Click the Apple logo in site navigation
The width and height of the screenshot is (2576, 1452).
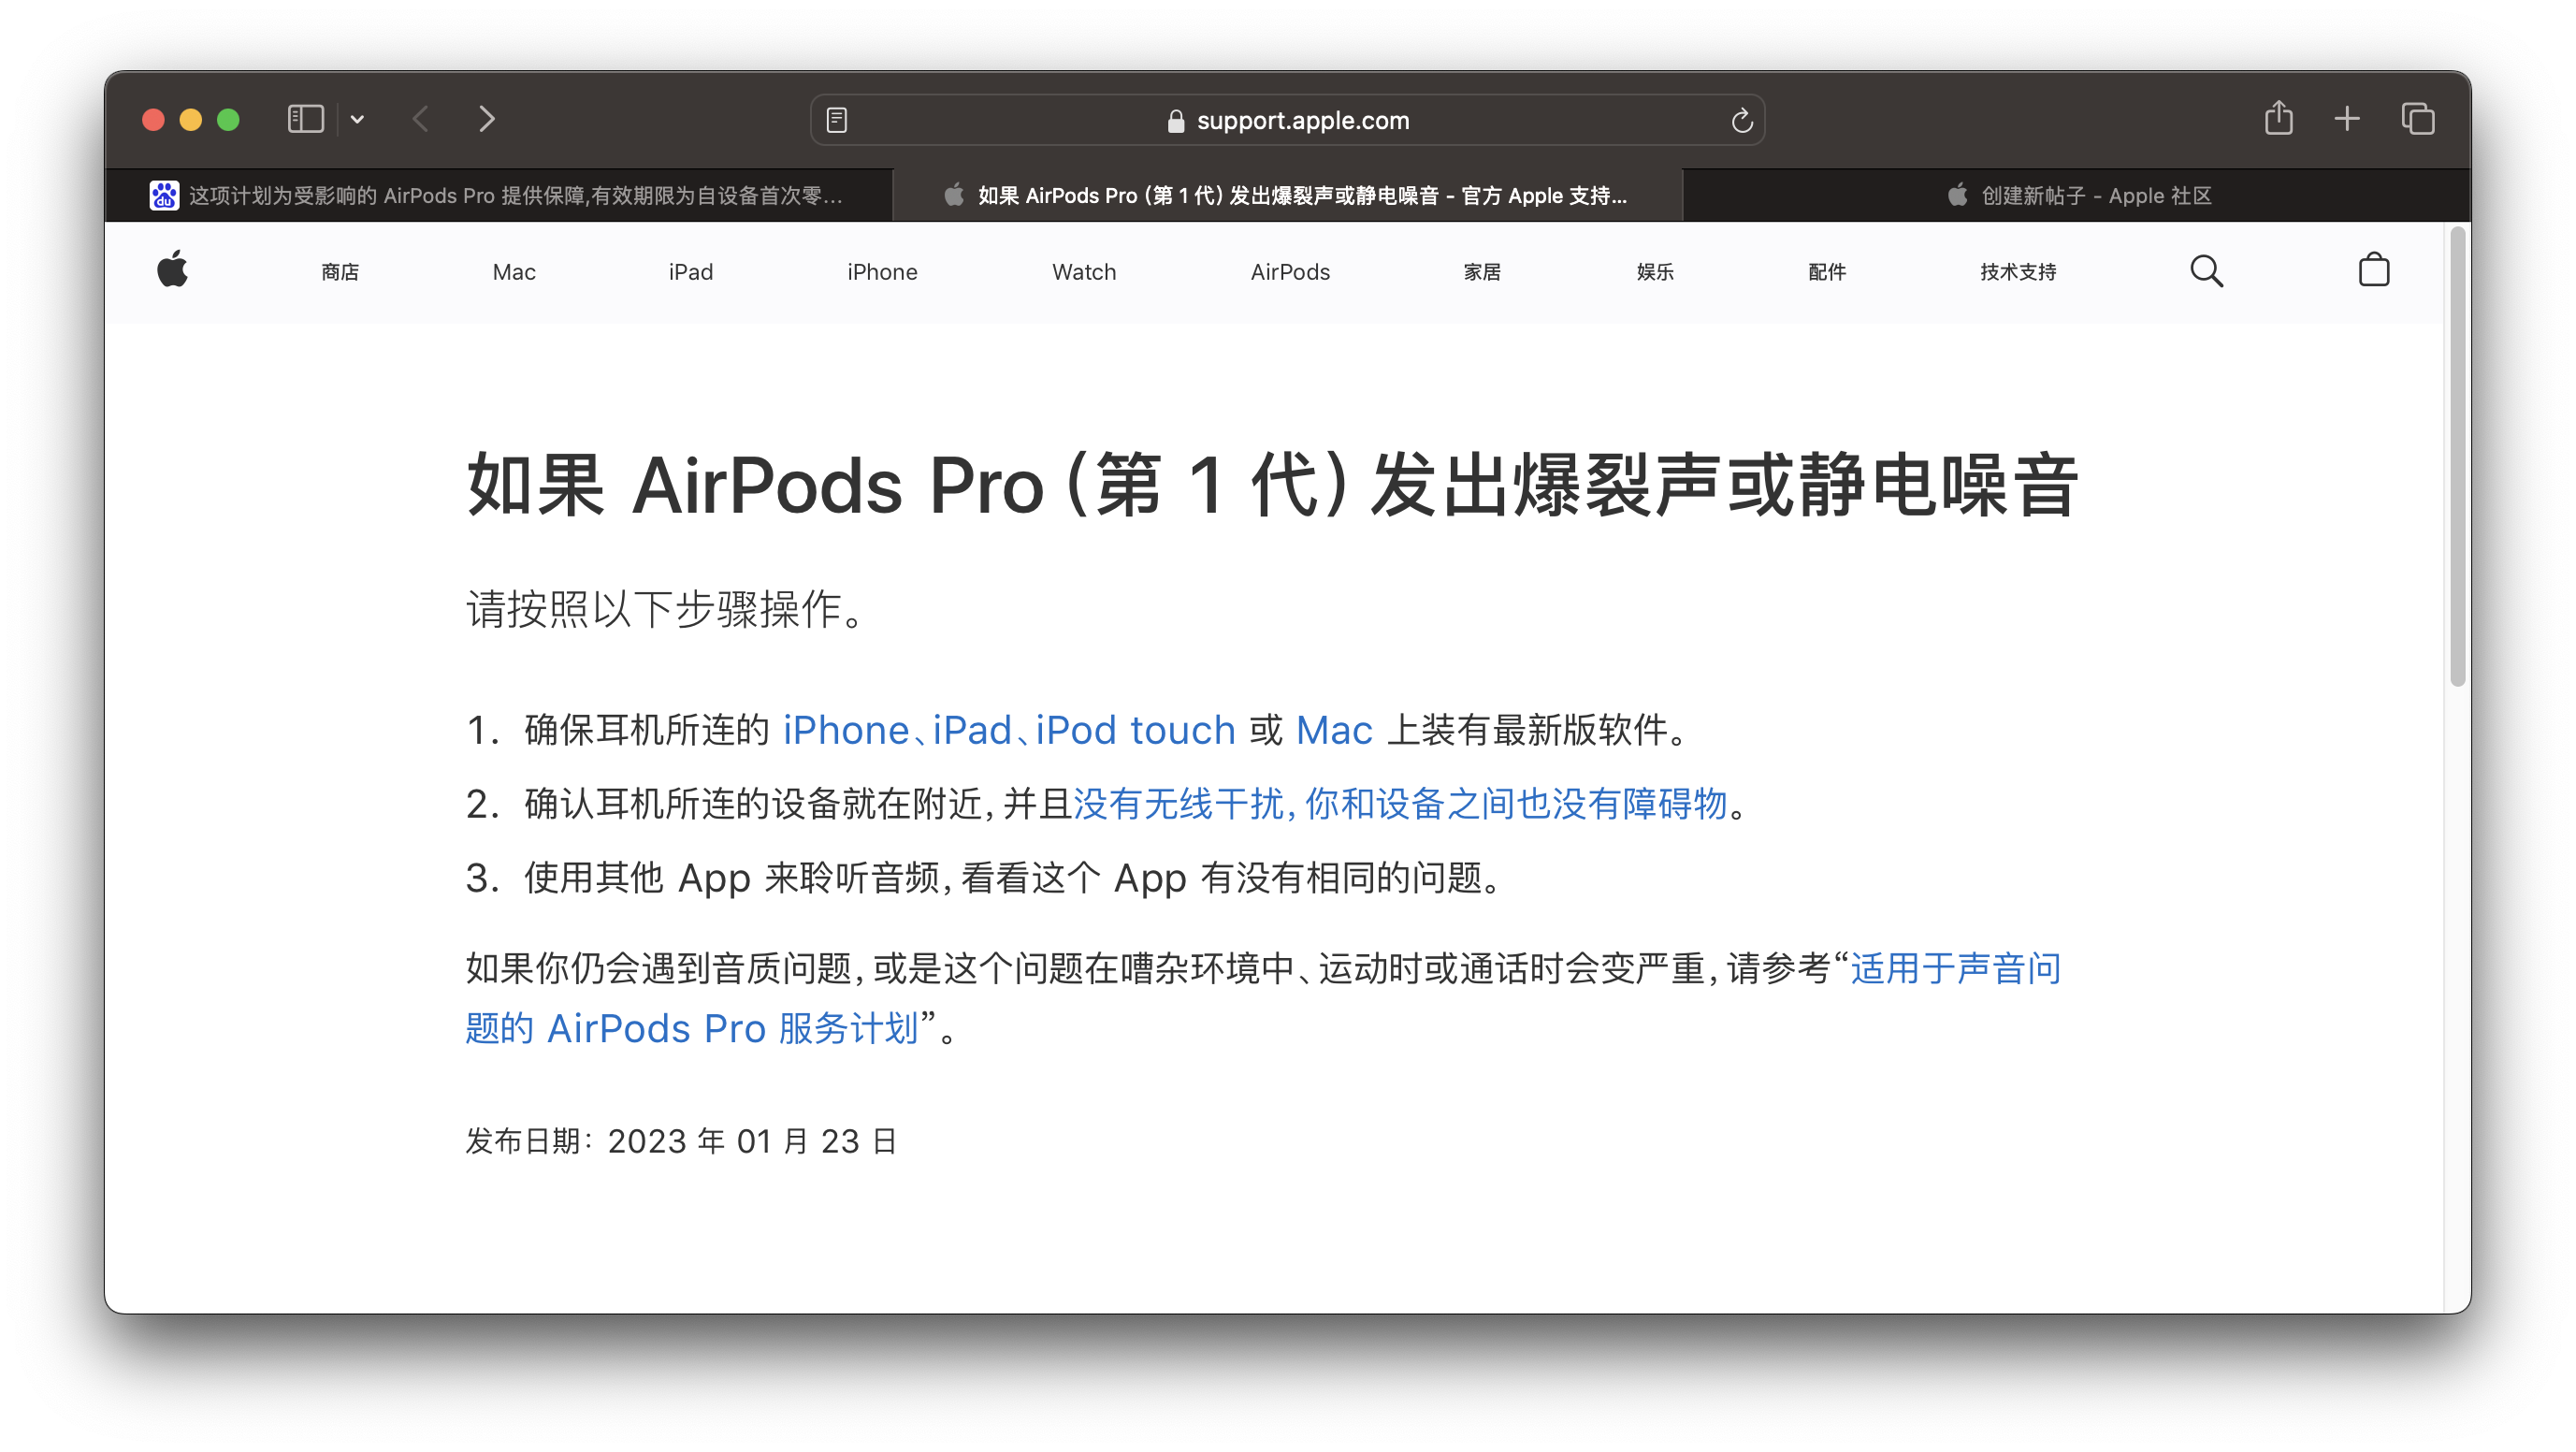tap(173, 270)
